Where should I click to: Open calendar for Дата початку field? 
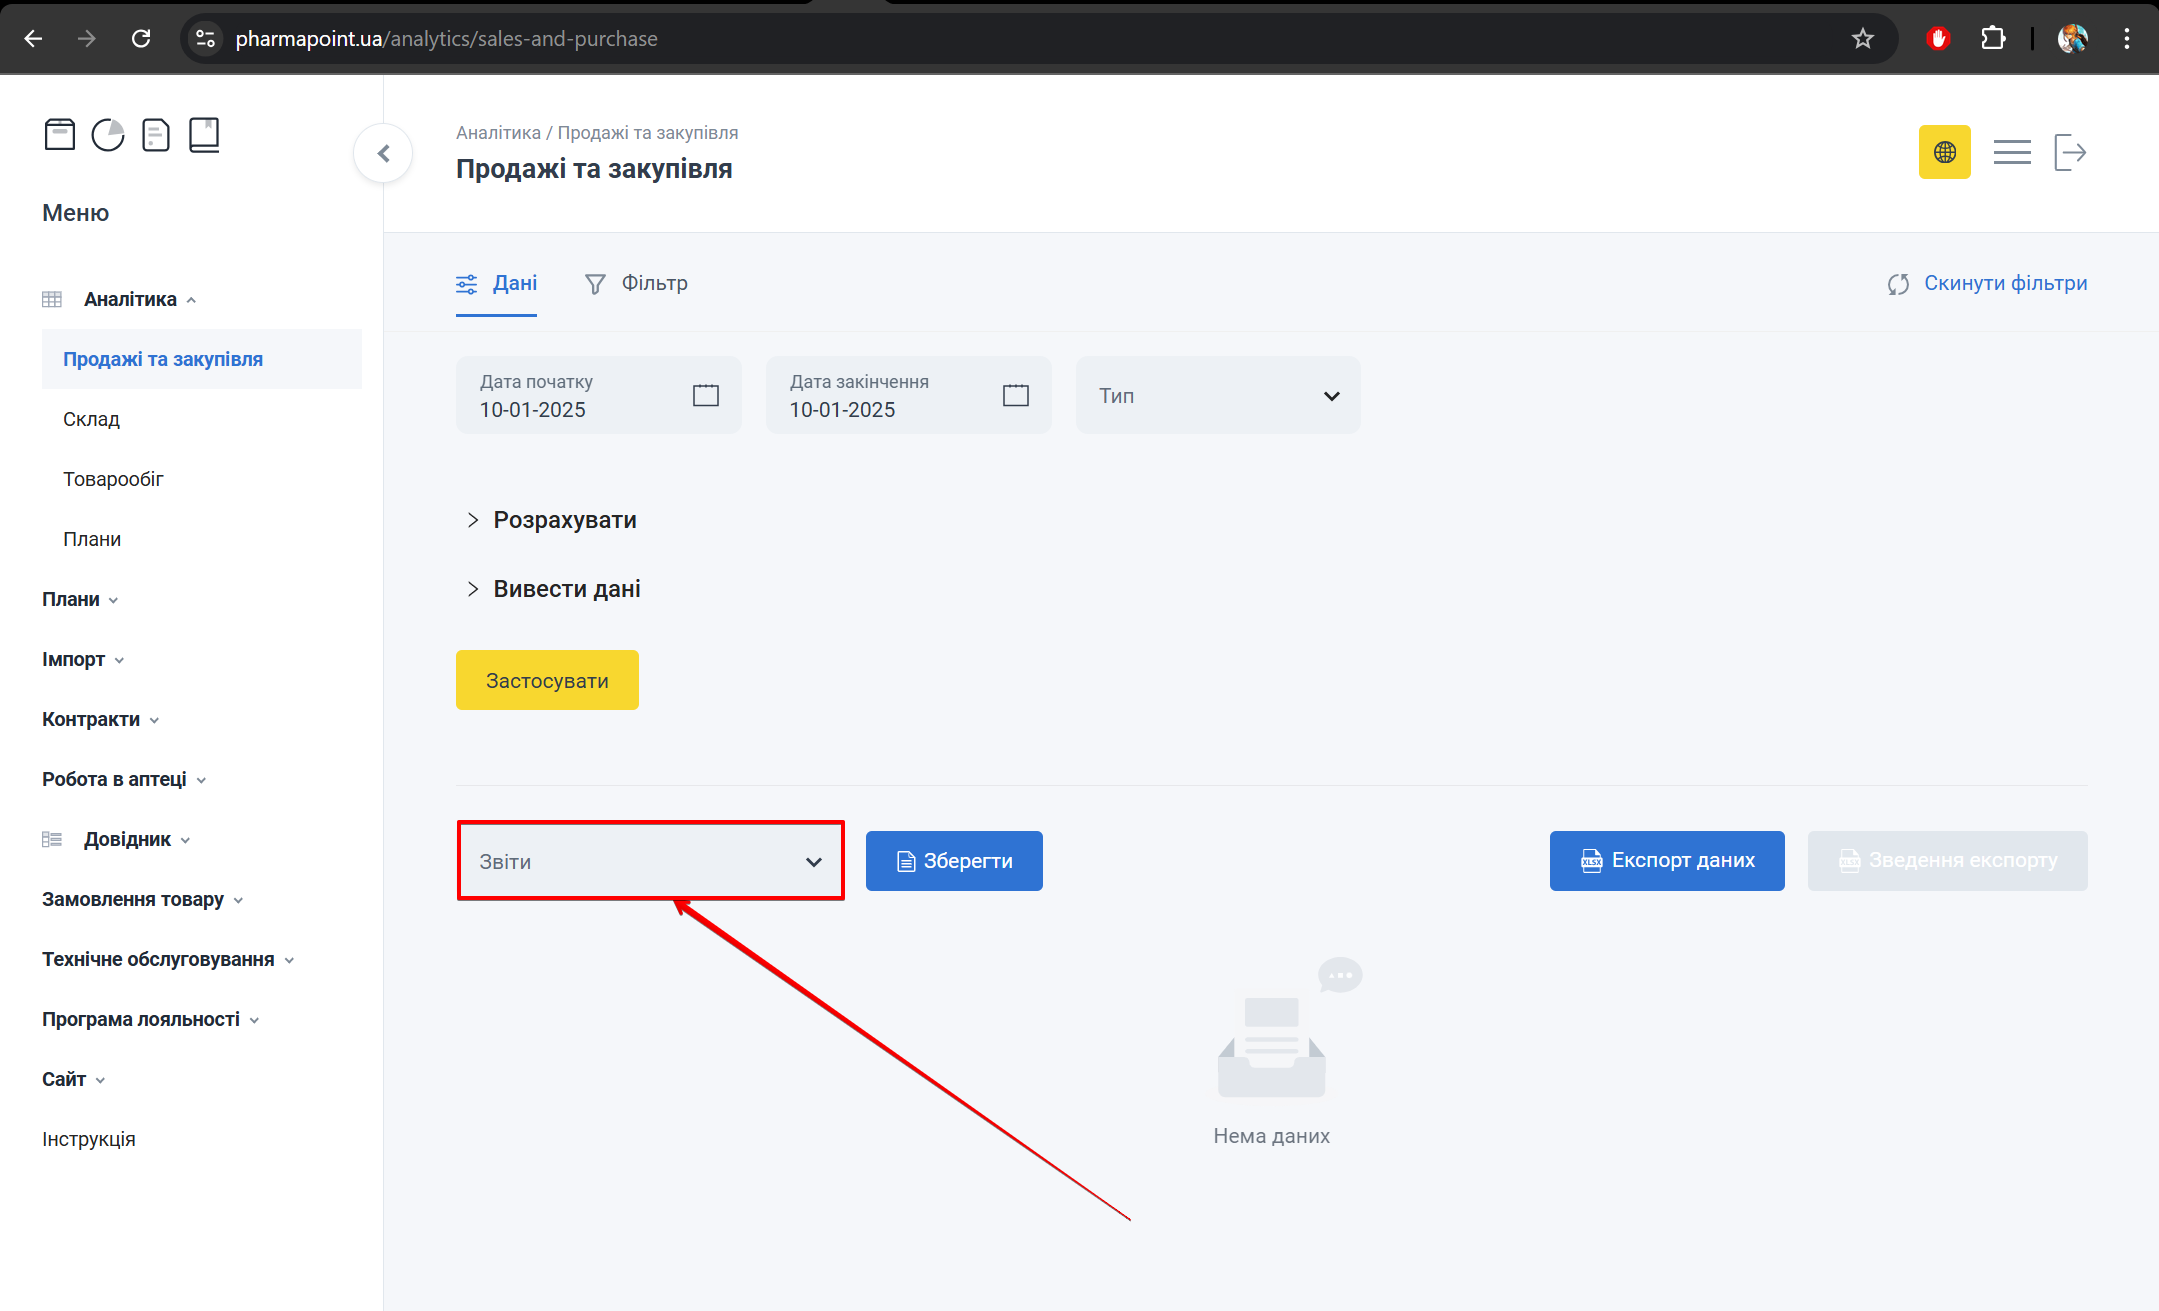[705, 395]
